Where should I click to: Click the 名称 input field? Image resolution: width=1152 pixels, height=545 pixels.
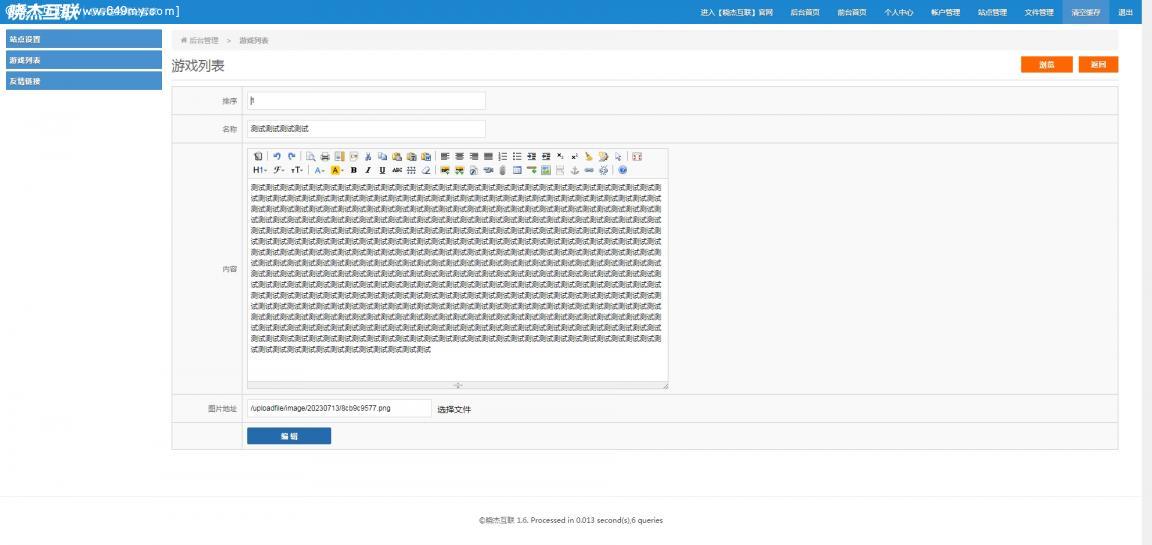coord(366,129)
